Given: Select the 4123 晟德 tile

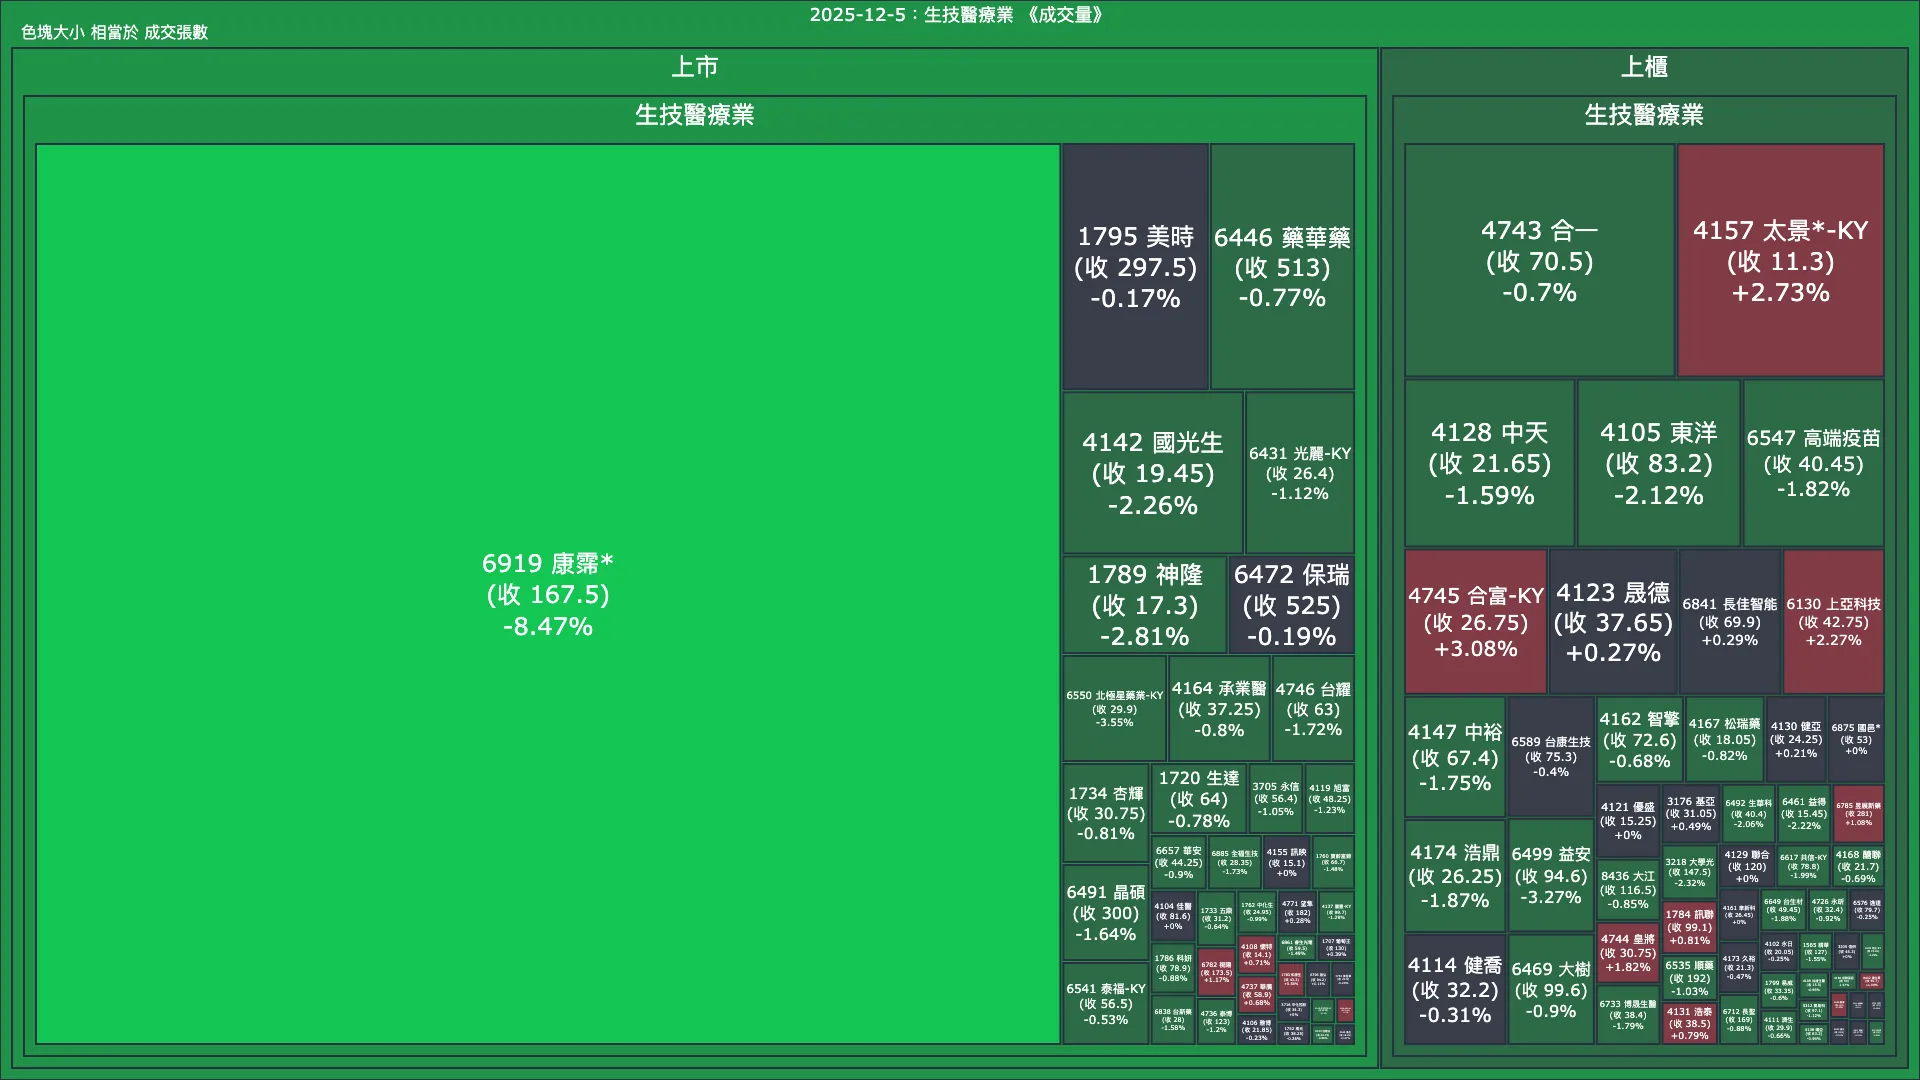Looking at the screenshot, I should [x=1612, y=622].
